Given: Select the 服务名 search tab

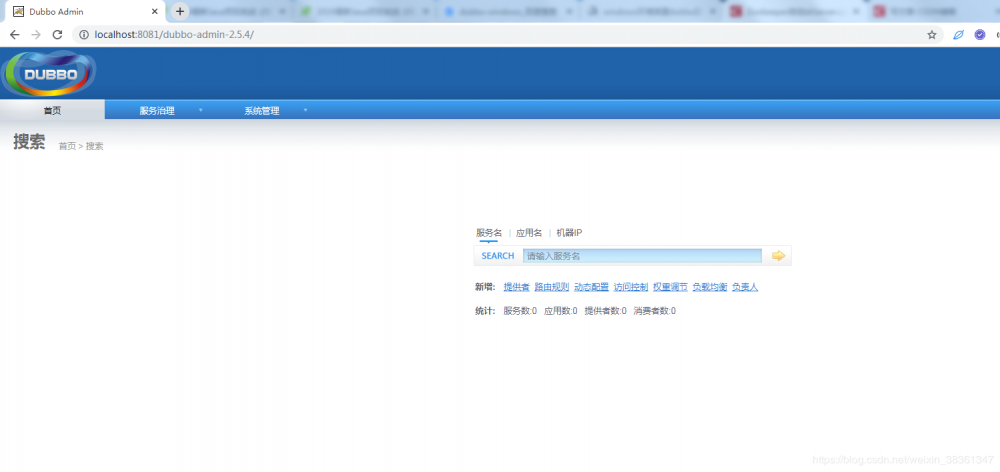Looking at the screenshot, I should pyautogui.click(x=489, y=233).
